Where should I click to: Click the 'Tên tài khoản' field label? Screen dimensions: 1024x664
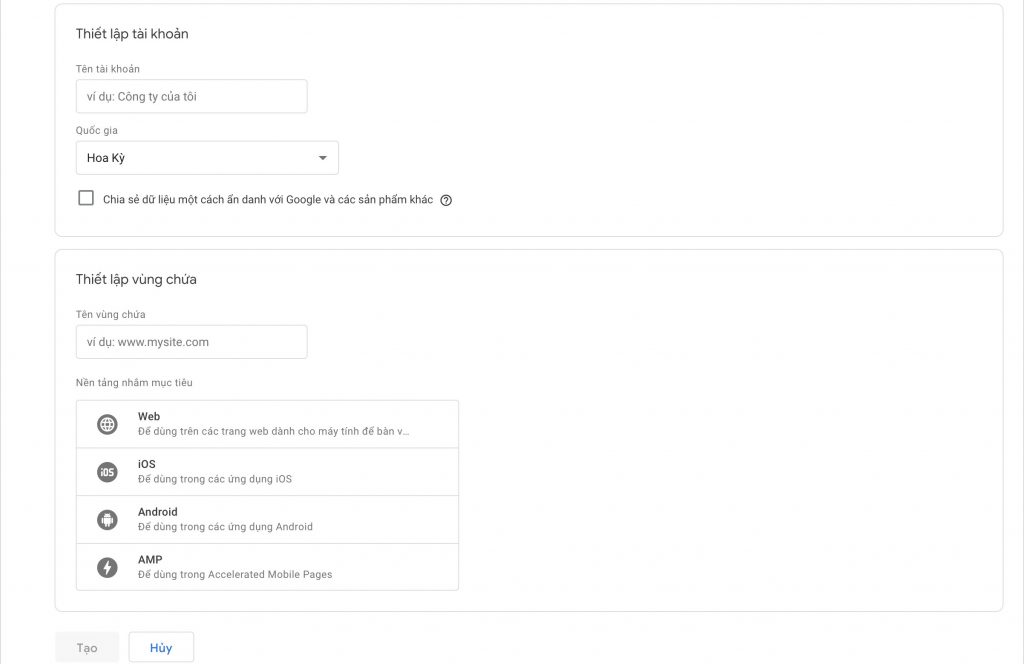pyautogui.click(x=108, y=69)
